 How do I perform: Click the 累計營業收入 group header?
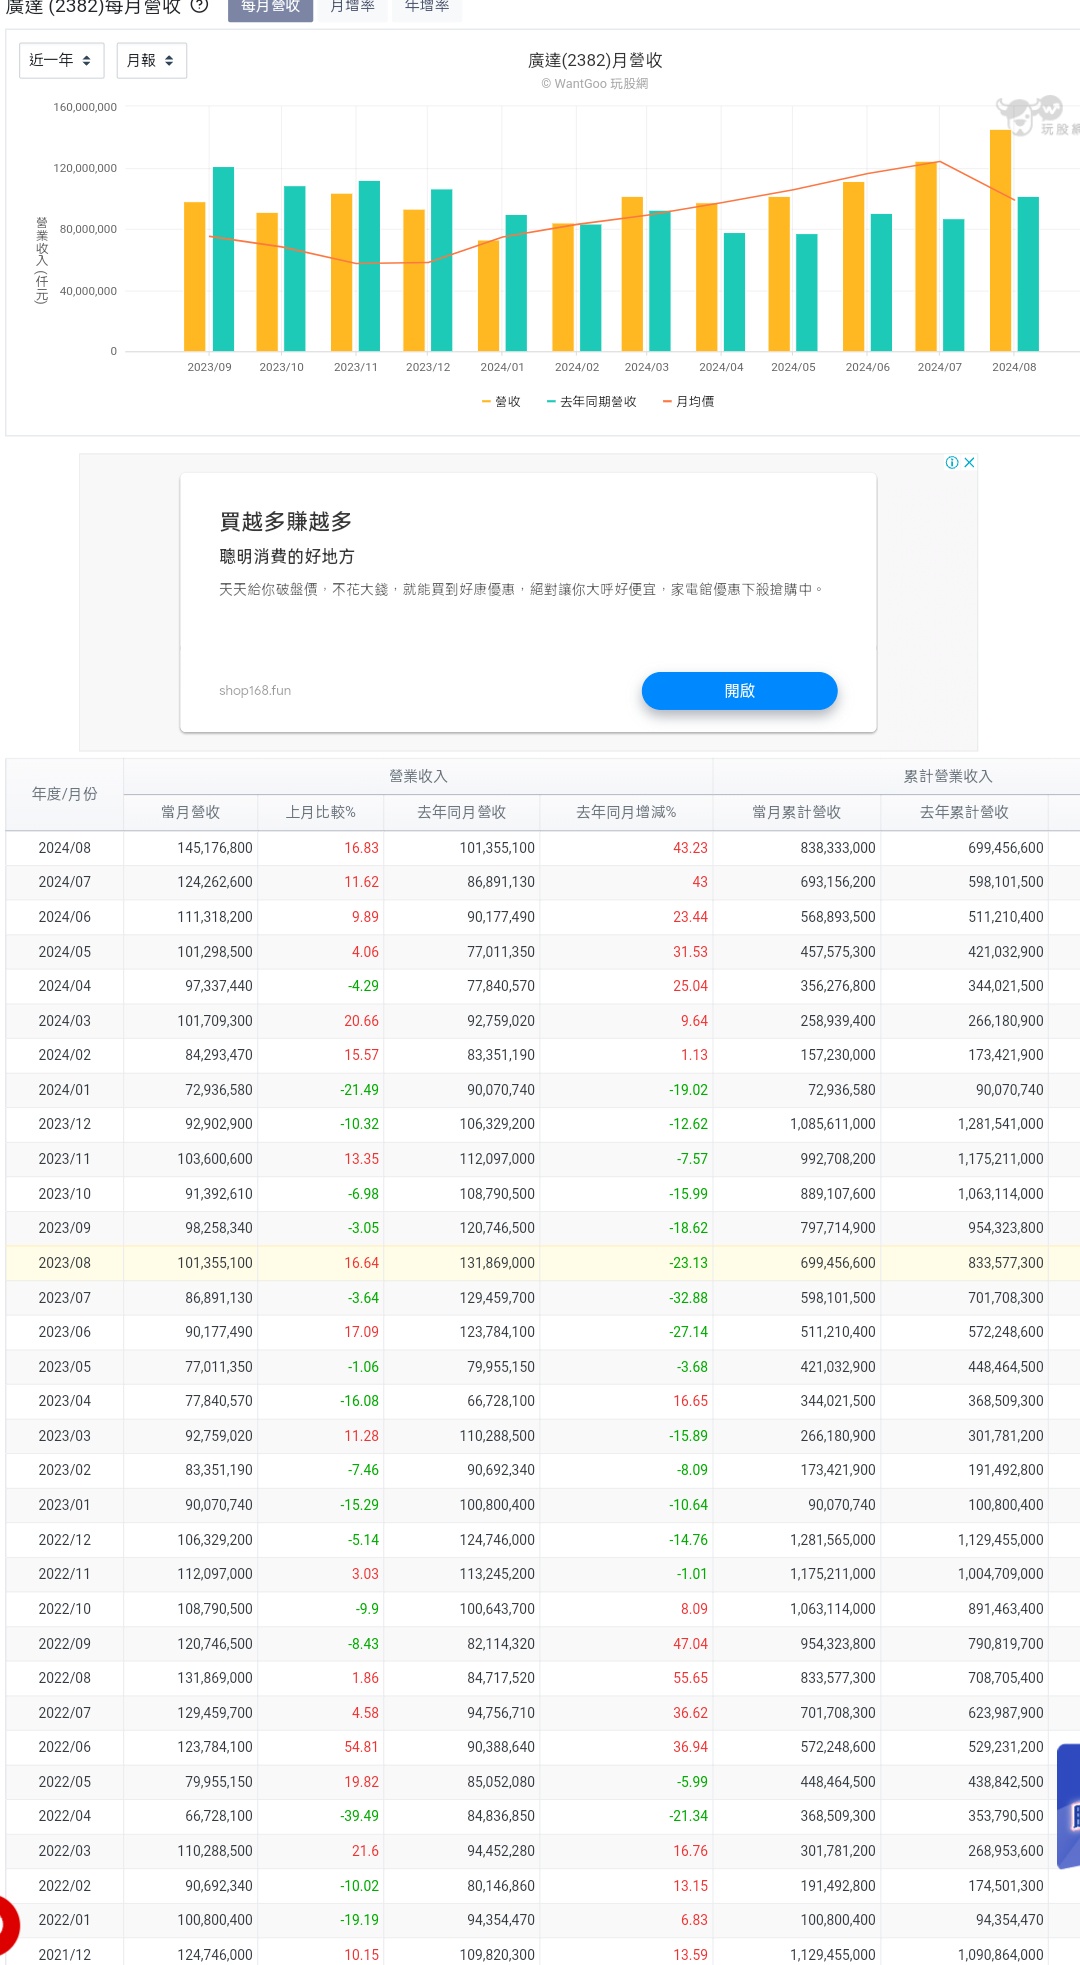(x=948, y=776)
